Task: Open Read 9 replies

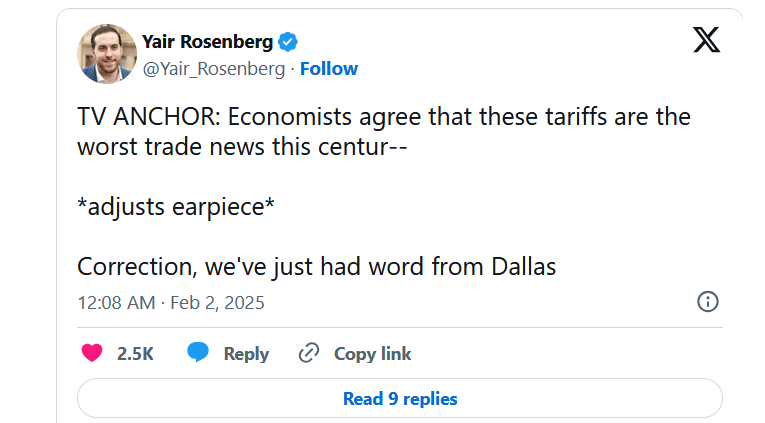Action: pos(400,398)
